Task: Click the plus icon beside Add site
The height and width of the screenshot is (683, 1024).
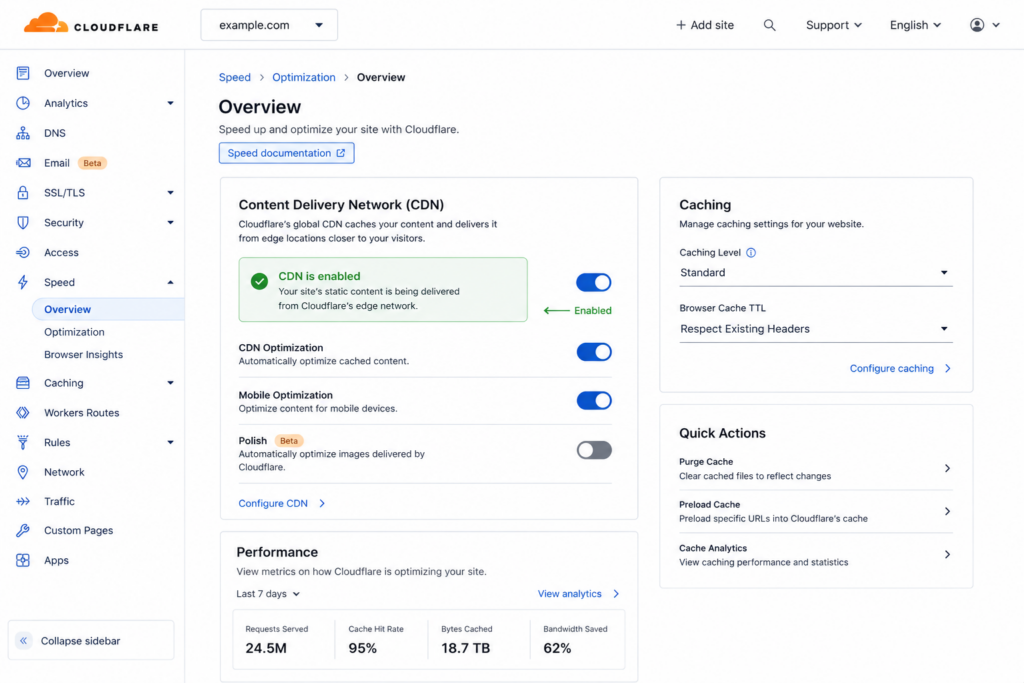Action: point(680,25)
